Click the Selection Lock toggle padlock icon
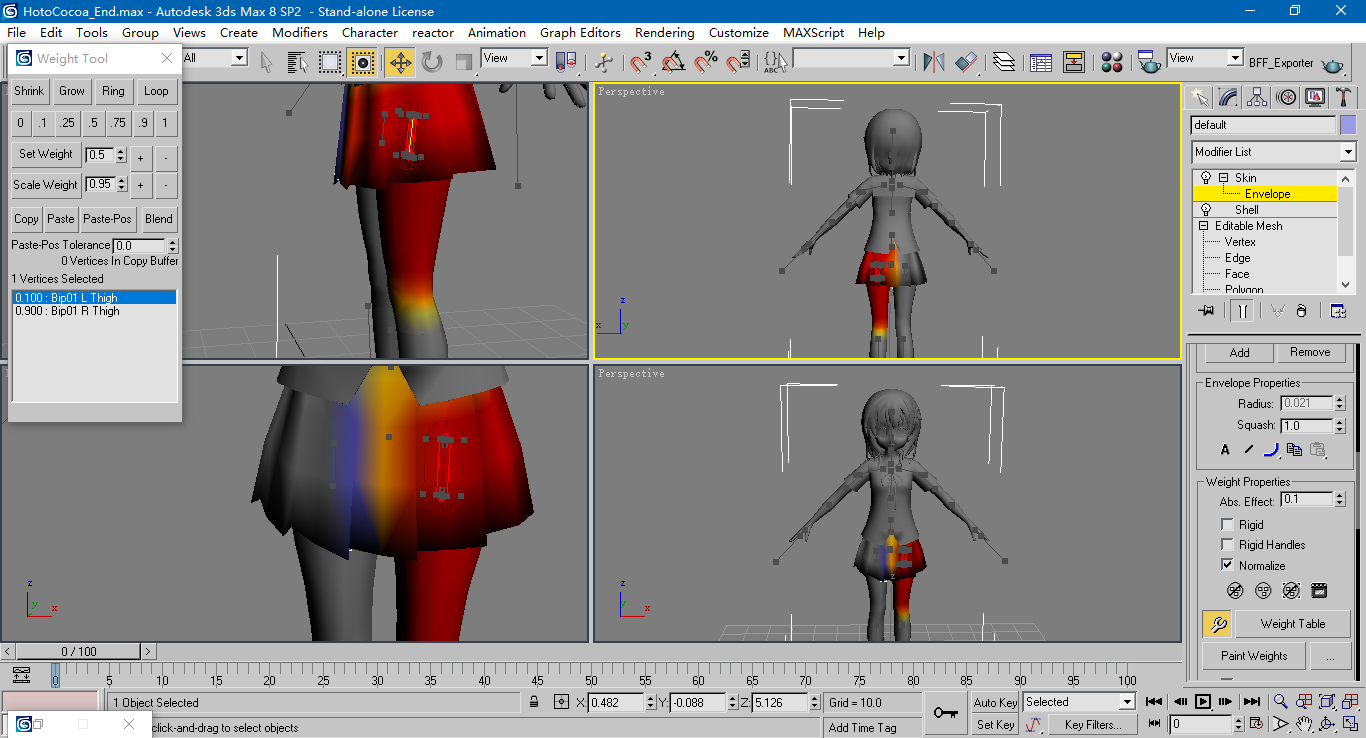Viewport: 1366px width, 738px height. pos(535,702)
